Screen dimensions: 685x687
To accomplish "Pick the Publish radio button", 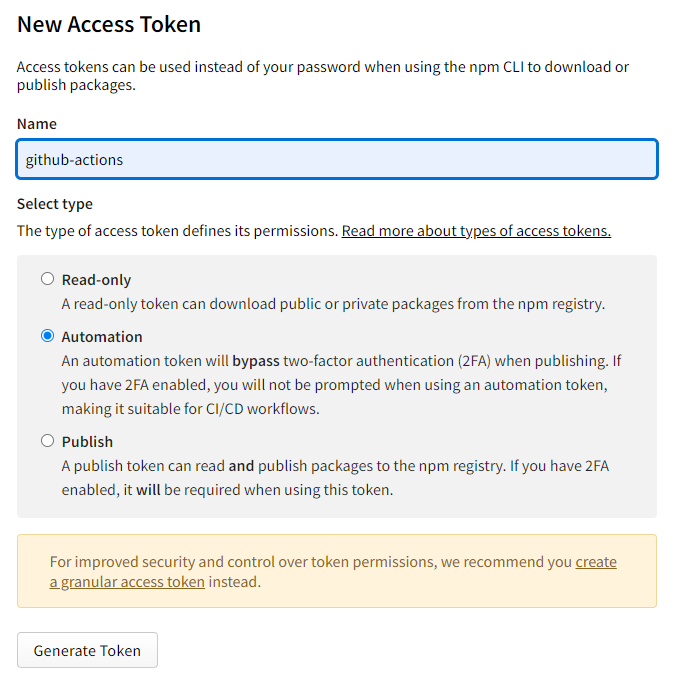I will click(x=47, y=441).
